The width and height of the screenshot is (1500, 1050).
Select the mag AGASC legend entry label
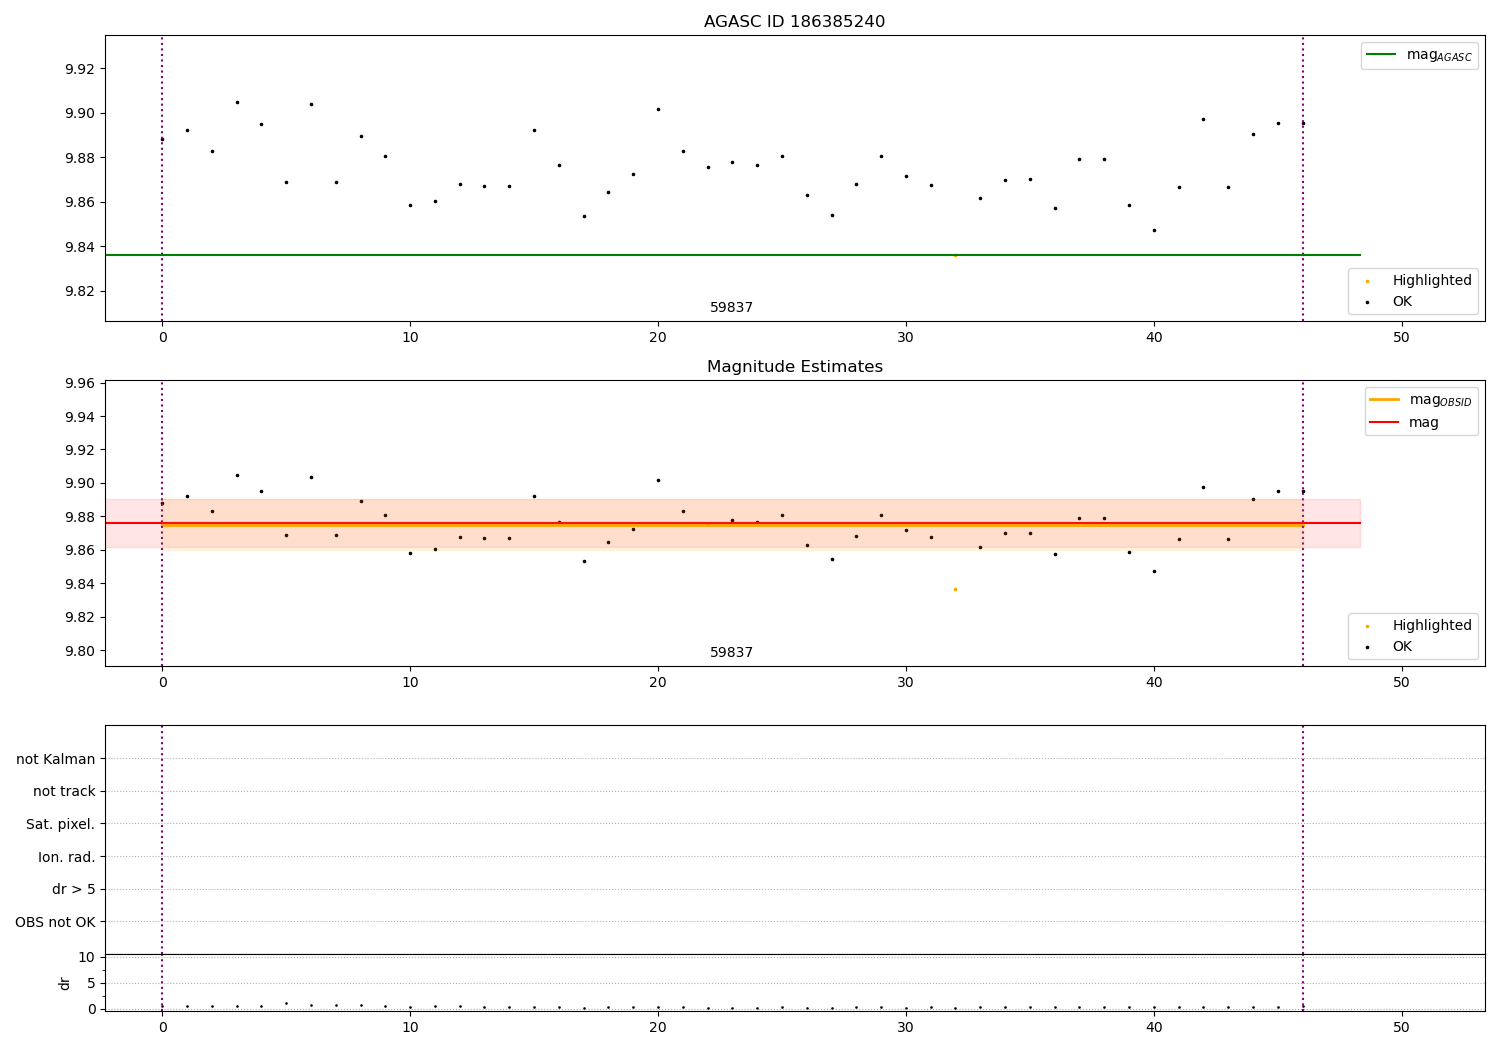(1439, 55)
